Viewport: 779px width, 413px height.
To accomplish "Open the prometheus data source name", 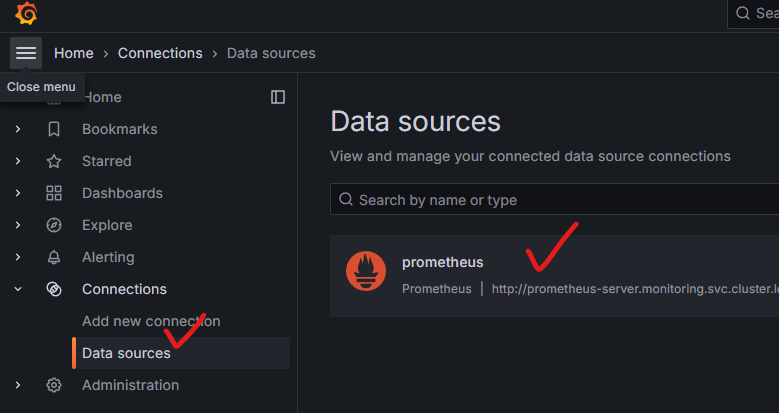I will pos(443,262).
